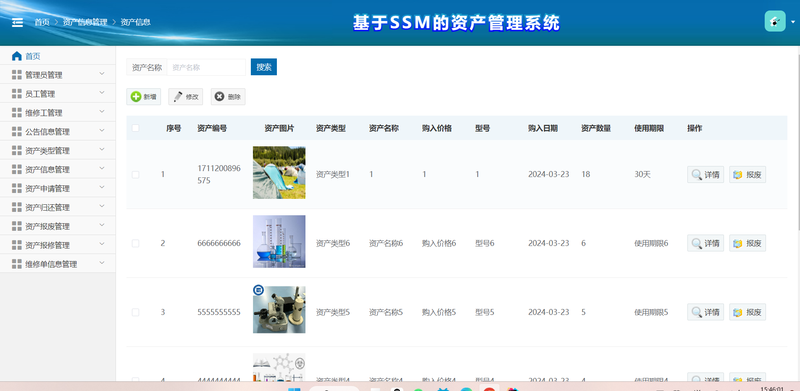The width and height of the screenshot is (800, 391).
Task: Click the 30天 cell in row 1
Action: (642, 175)
